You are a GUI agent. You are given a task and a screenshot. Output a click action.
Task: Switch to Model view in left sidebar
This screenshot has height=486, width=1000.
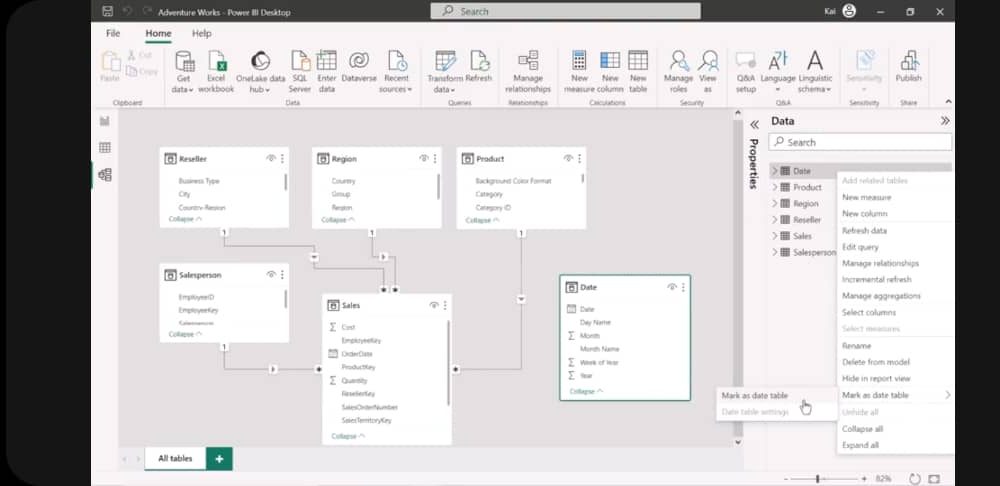[x=105, y=174]
